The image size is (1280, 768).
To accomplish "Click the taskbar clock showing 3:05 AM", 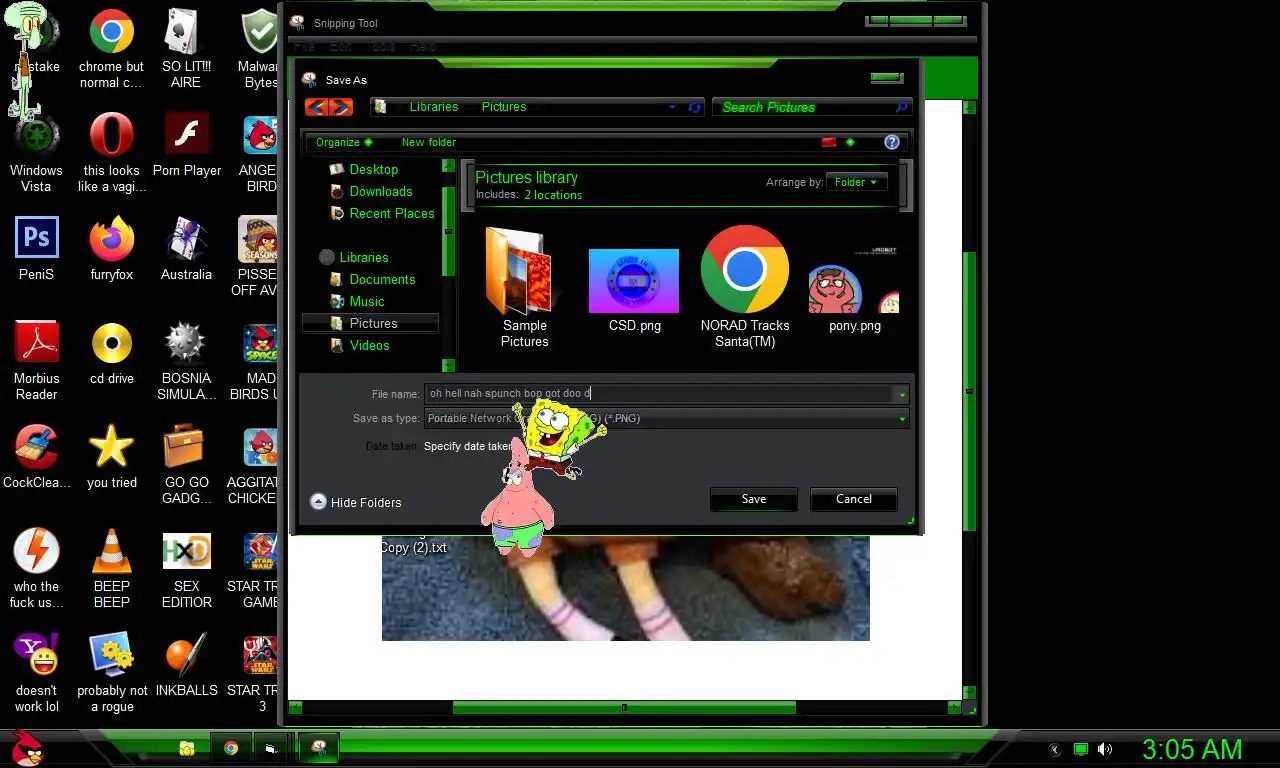I will tap(1192, 749).
